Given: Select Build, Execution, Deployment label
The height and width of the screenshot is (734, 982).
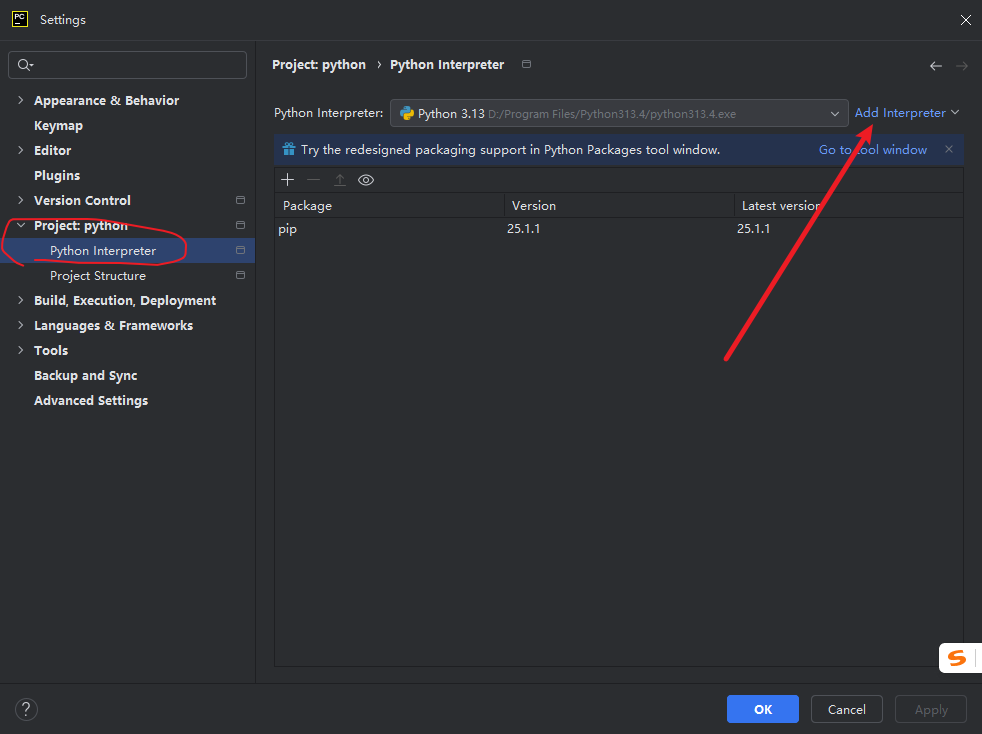Looking at the screenshot, I should (x=125, y=301).
